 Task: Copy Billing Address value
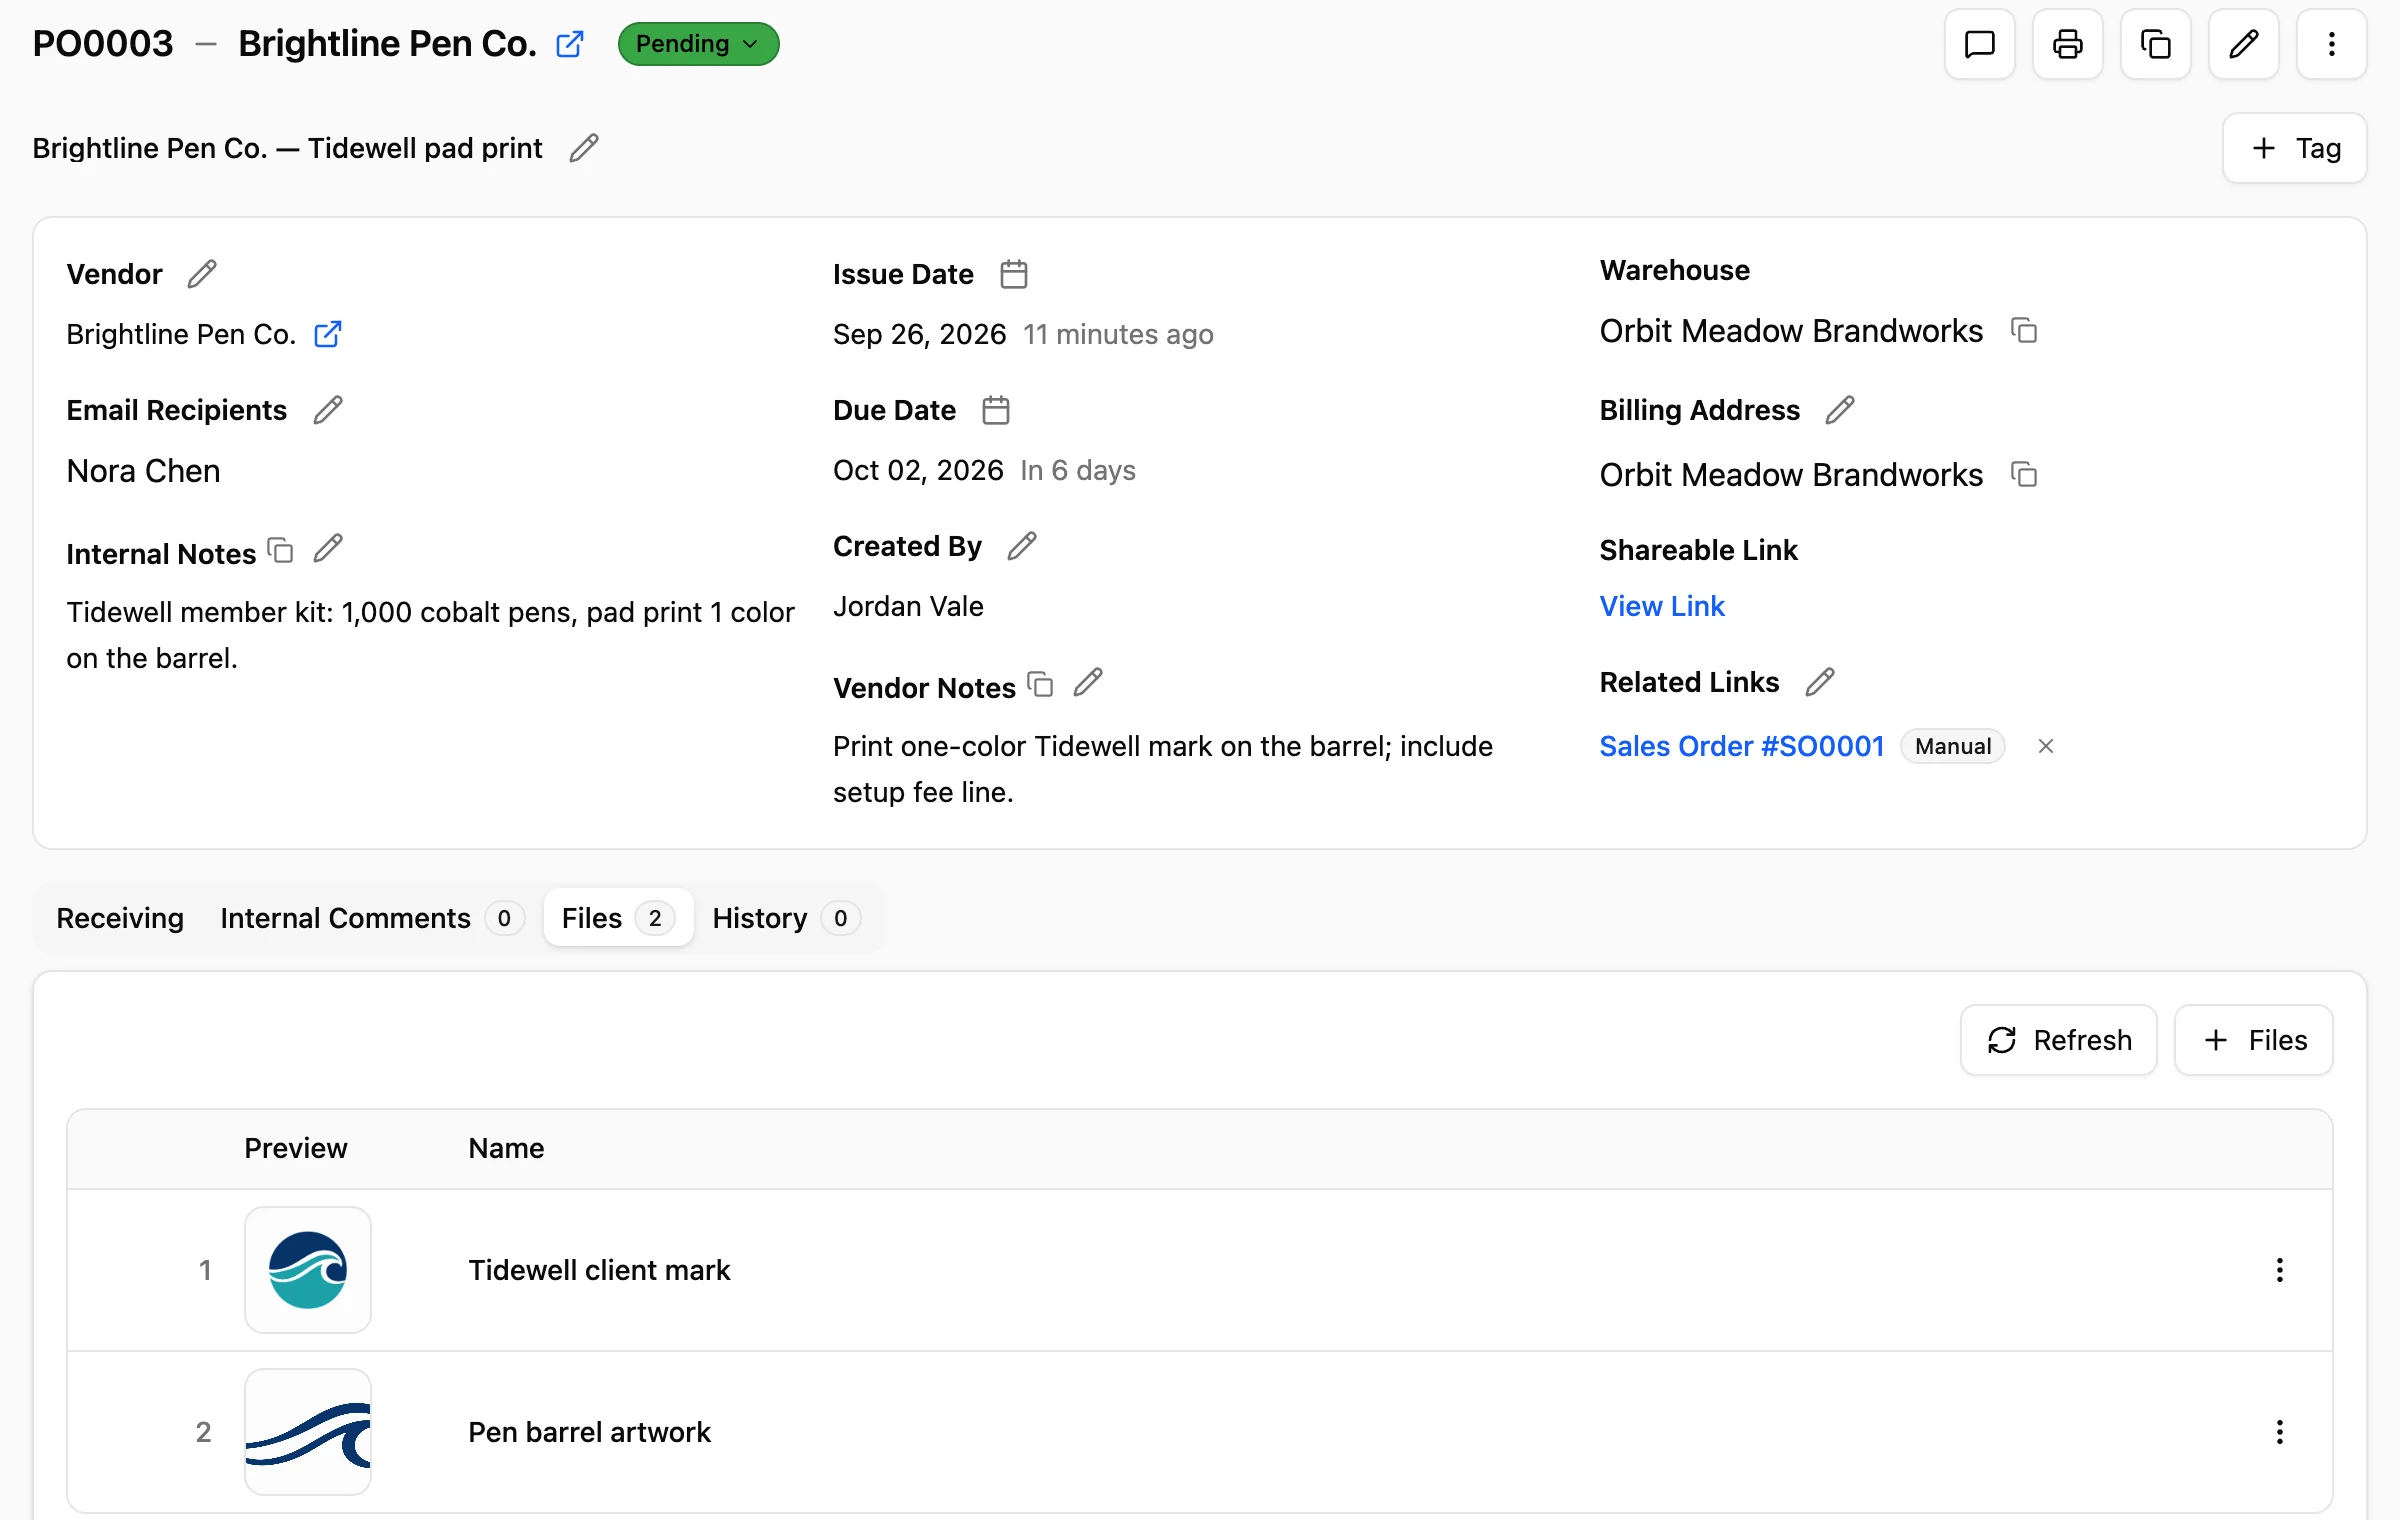click(x=2024, y=474)
